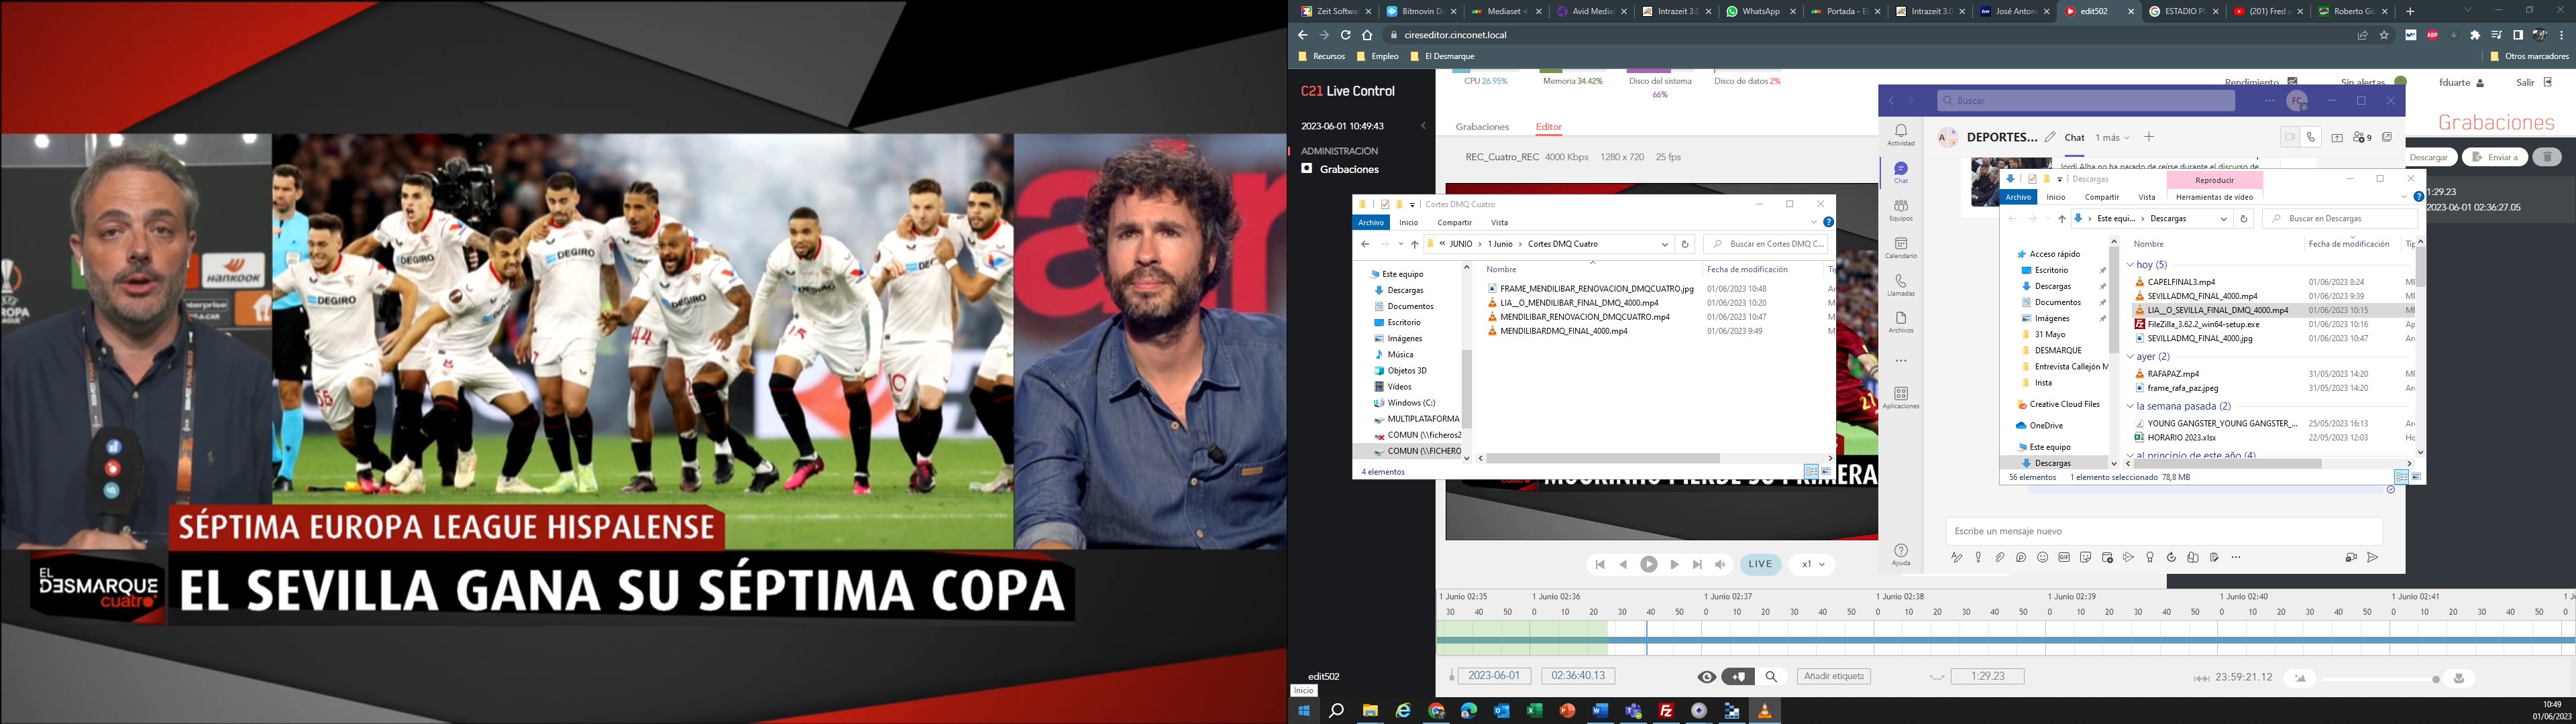Image resolution: width=2576 pixels, height=724 pixels.
Task: Click the paperclip attach icon in Teams
Action: pos(1999,557)
